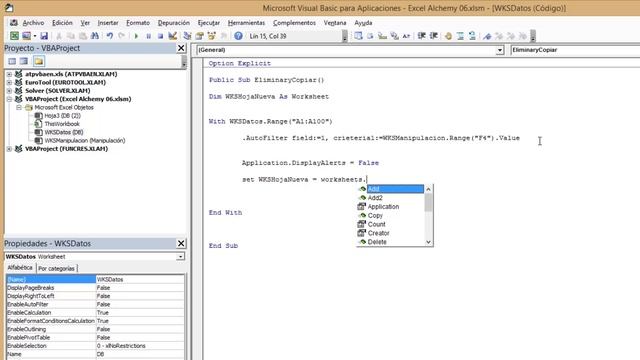Toggle Design Mode icon

point(173,36)
